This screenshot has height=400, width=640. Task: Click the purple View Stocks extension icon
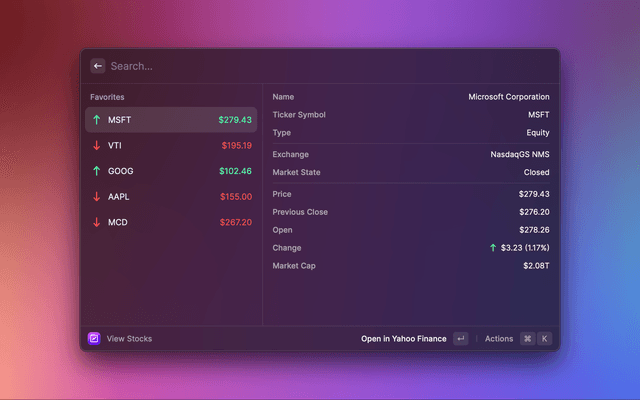[x=94, y=339]
